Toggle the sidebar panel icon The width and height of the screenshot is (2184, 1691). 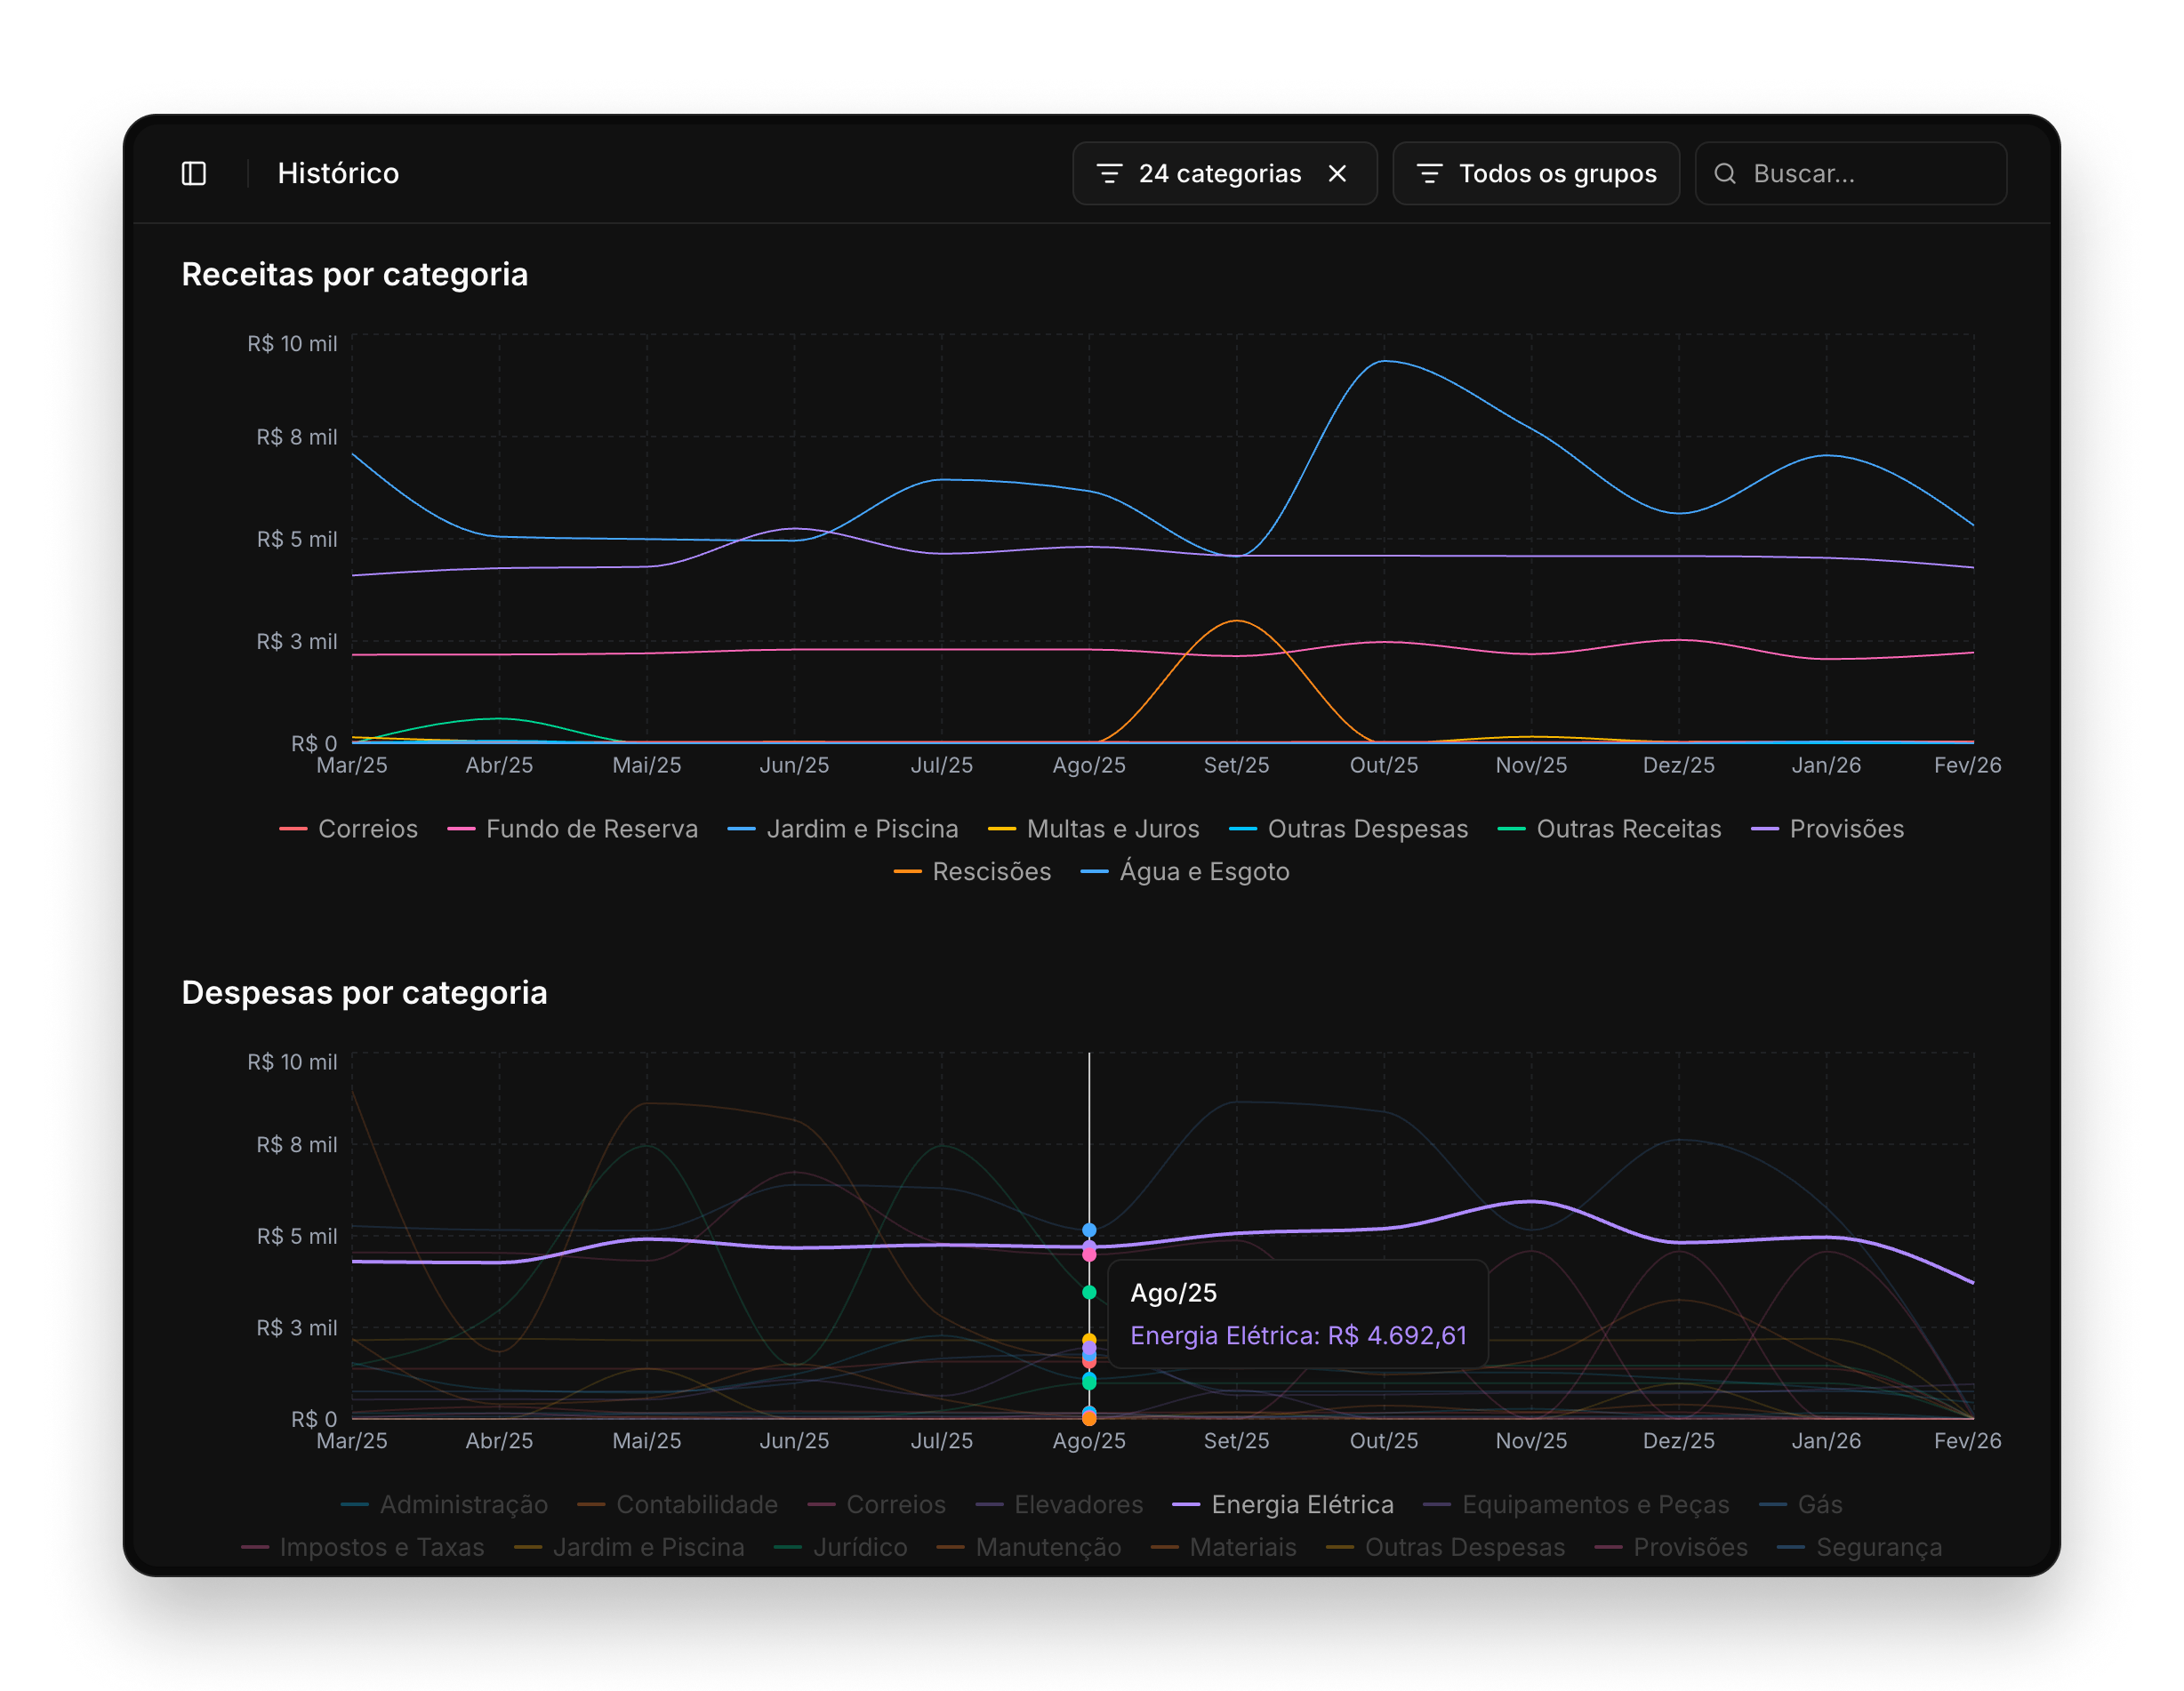click(194, 174)
